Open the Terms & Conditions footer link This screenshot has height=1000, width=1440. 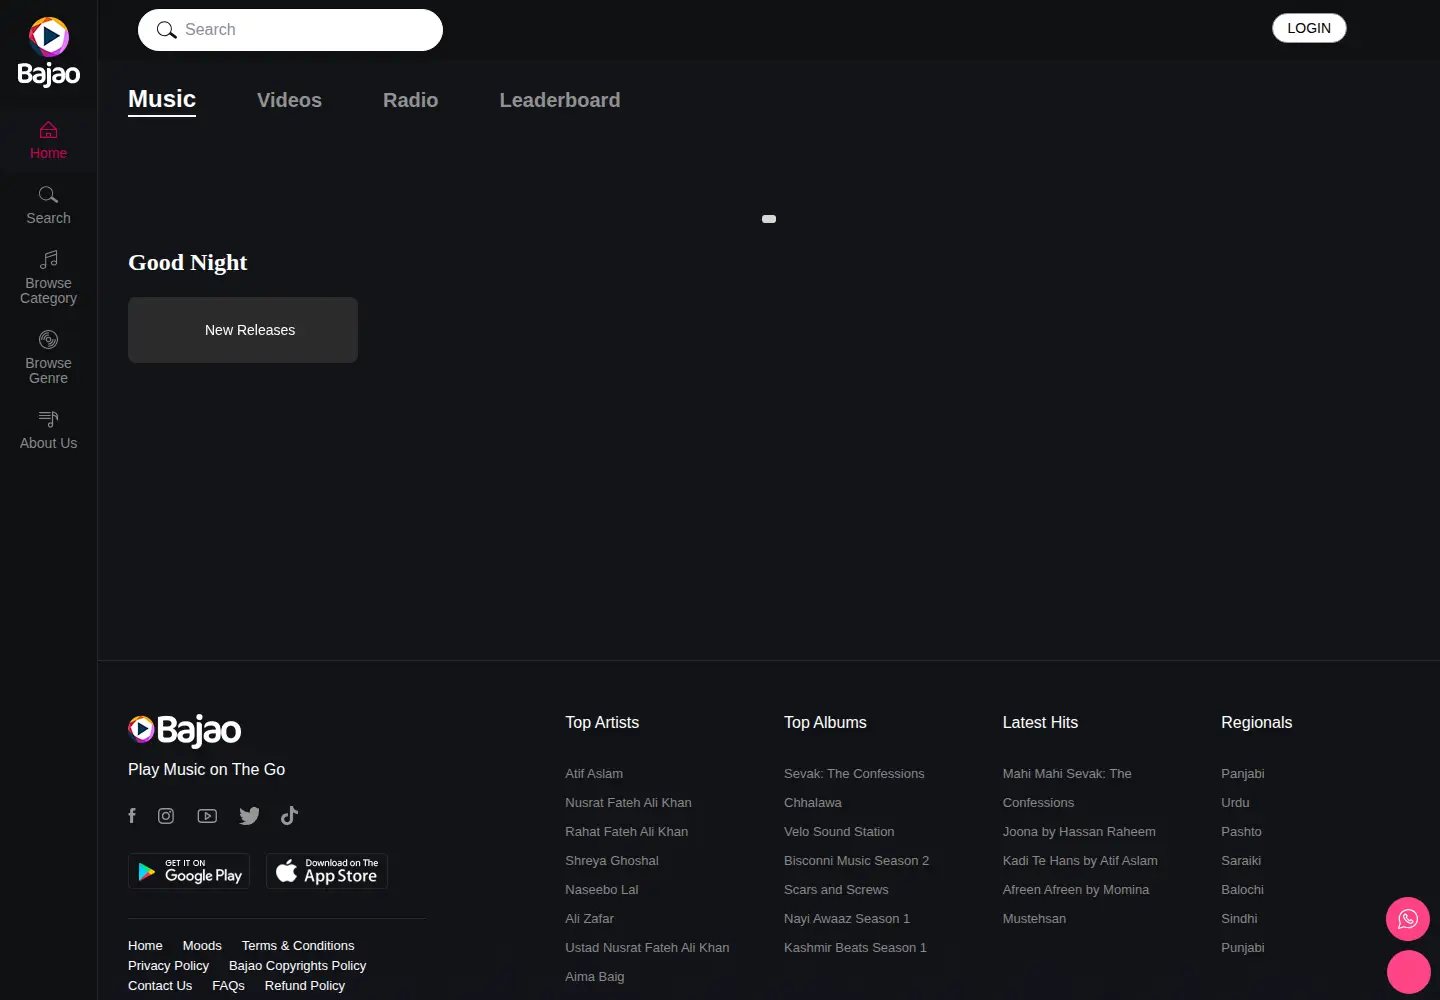point(298,946)
